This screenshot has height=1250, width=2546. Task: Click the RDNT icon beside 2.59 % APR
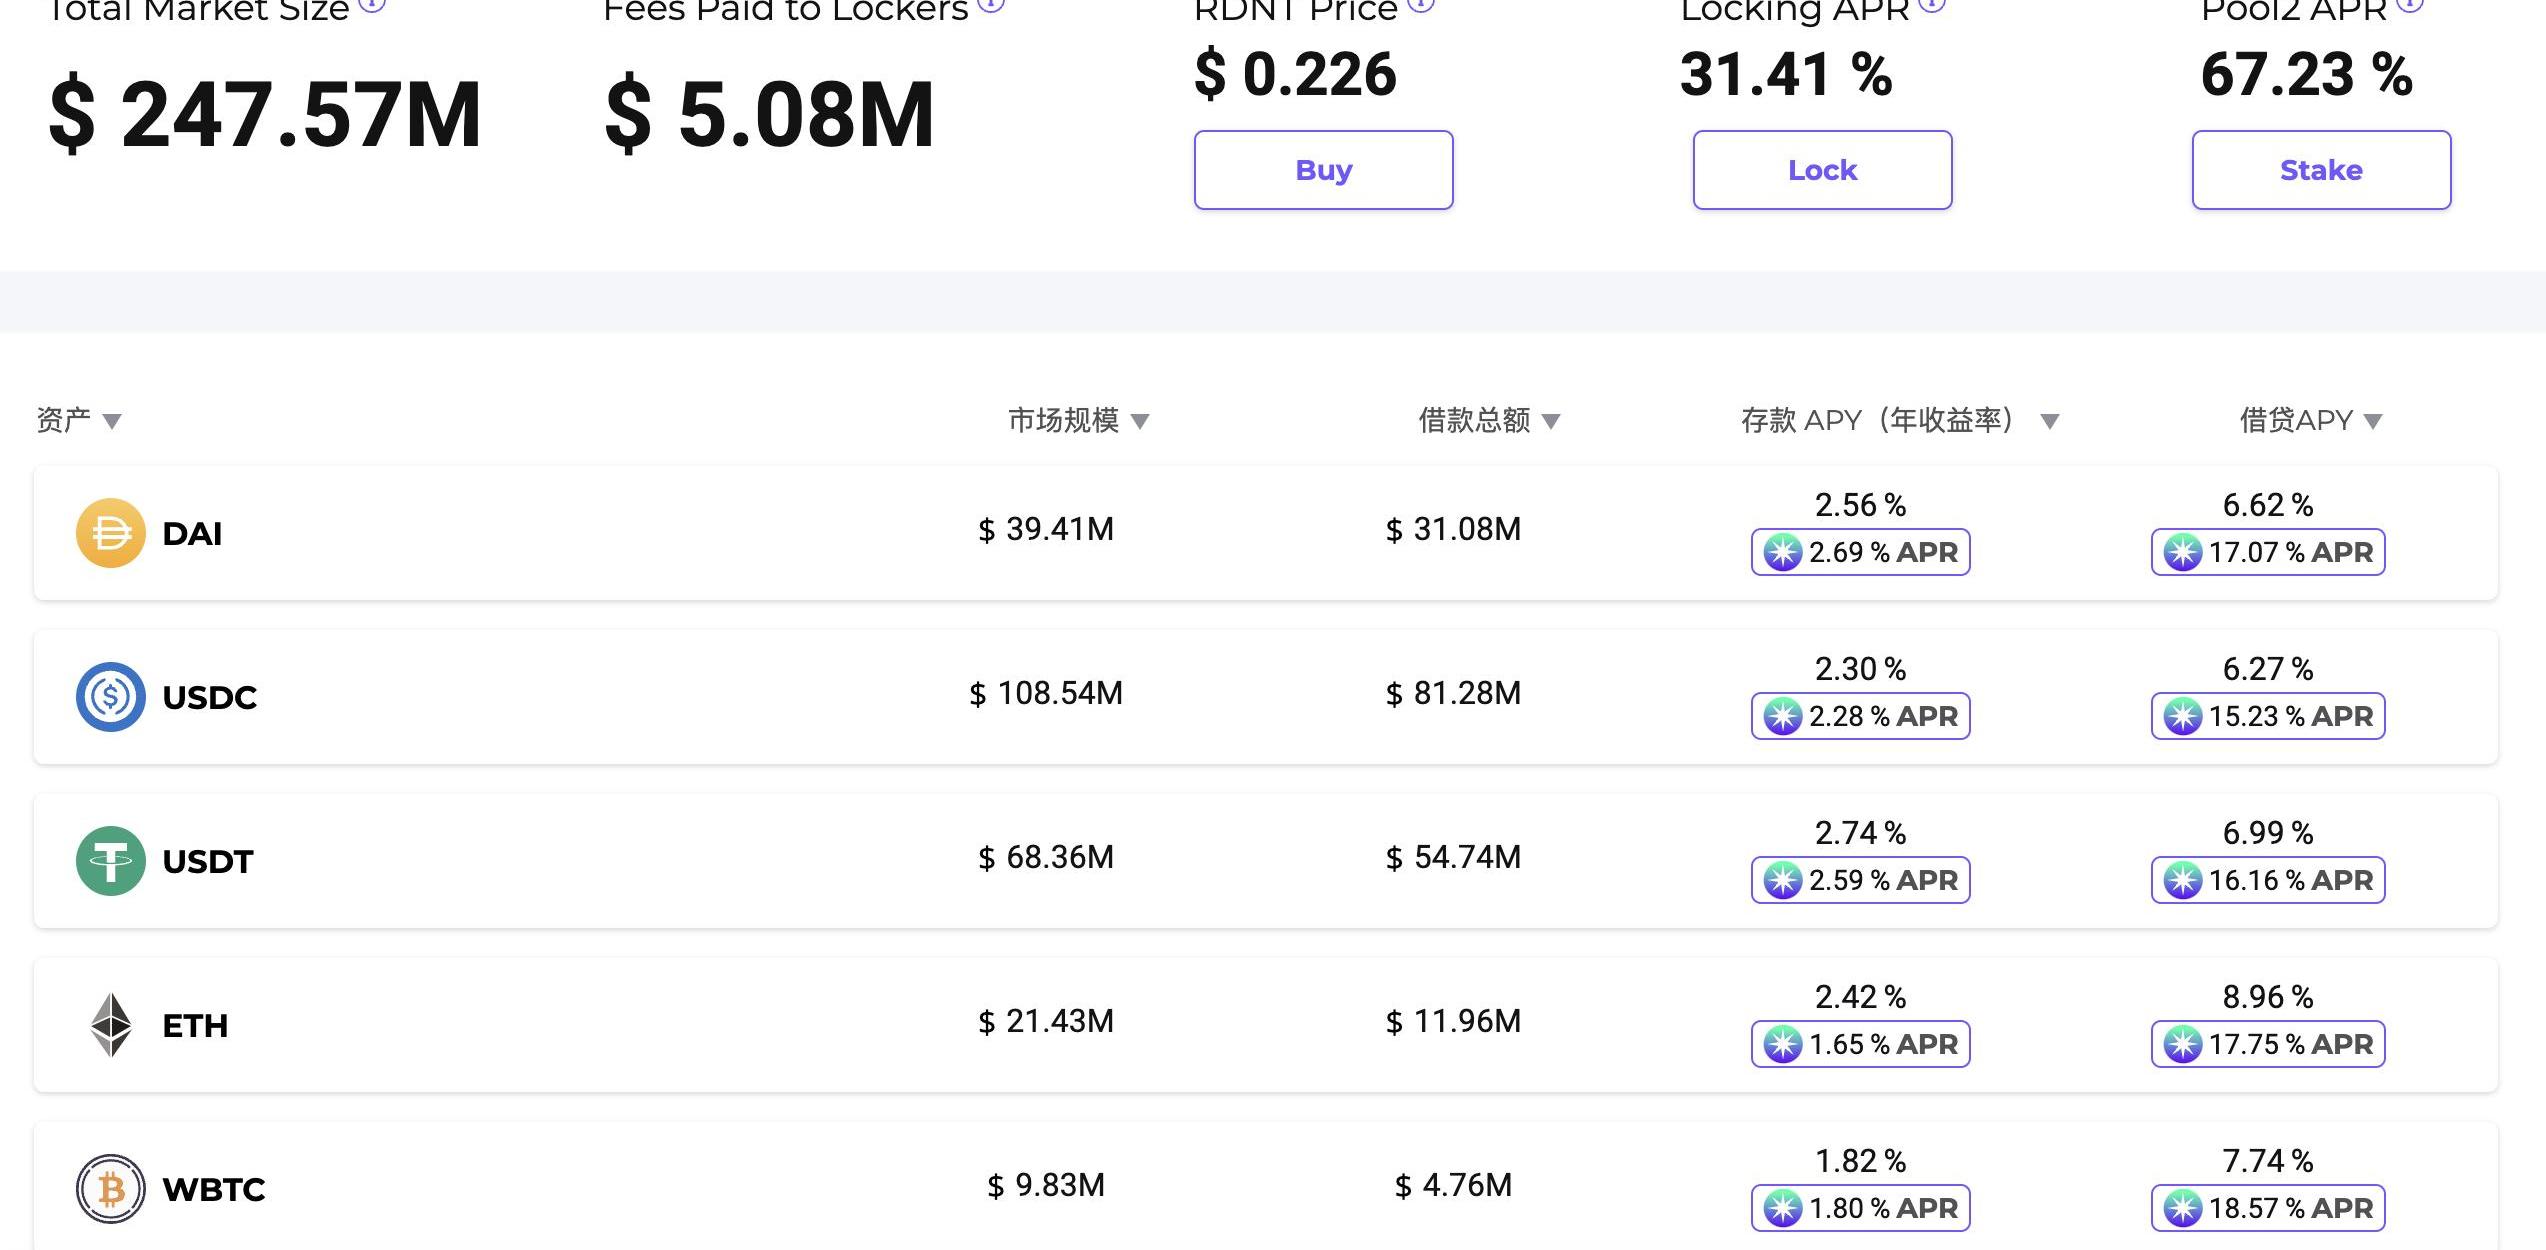click(x=1782, y=880)
